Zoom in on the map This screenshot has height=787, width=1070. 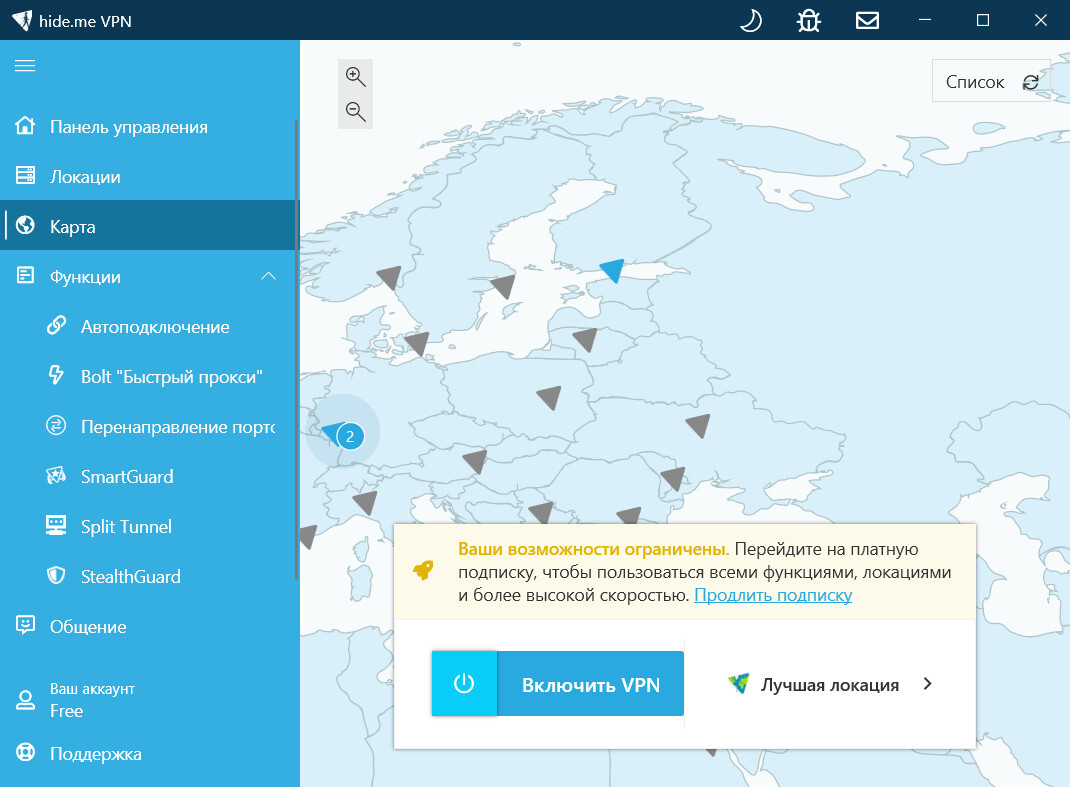pos(356,76)
